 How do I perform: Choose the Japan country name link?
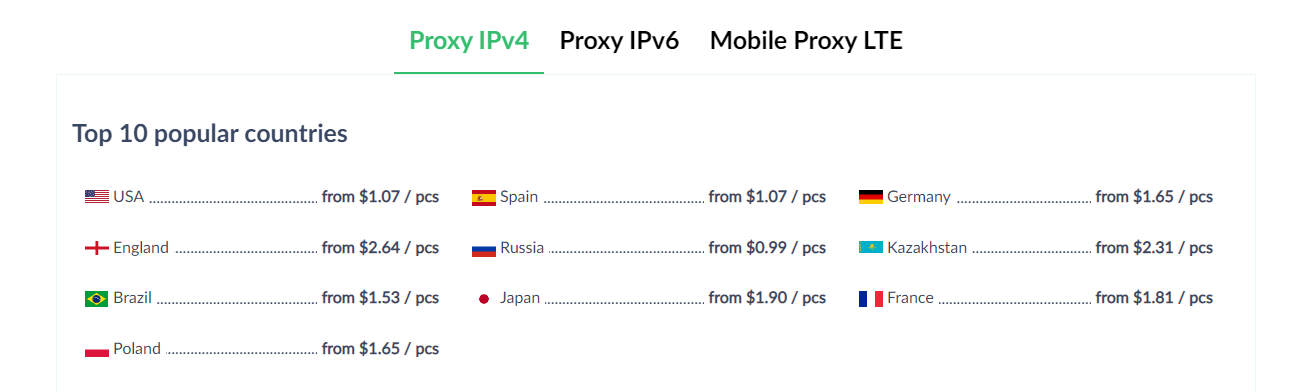click(x=520, y=298)
